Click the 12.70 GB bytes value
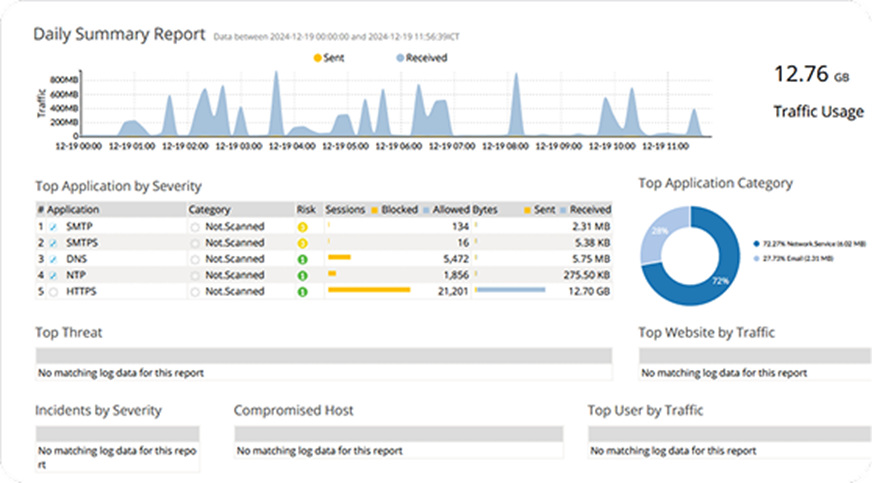The image size is (872, 483). click(x=589, y=292)
